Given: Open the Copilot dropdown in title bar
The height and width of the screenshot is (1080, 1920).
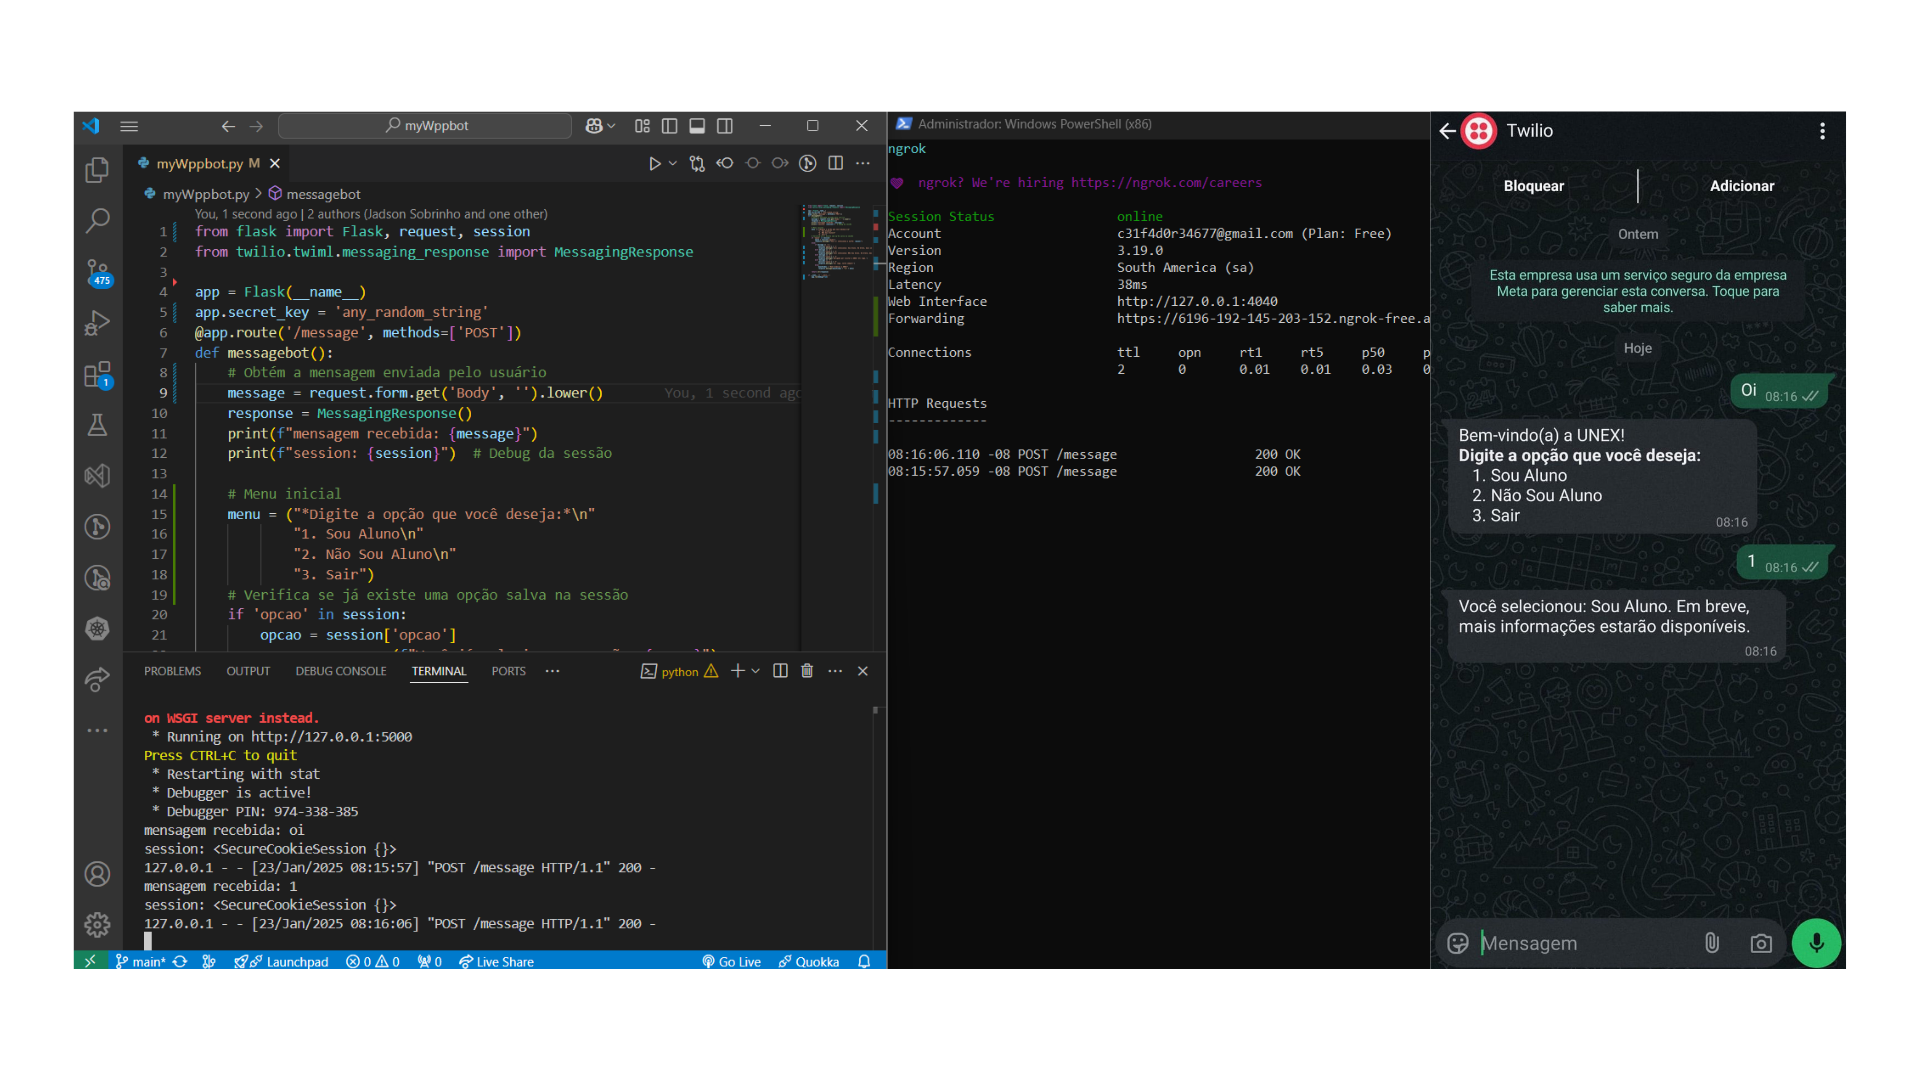Looking at the screenshot, I should 600,126.
